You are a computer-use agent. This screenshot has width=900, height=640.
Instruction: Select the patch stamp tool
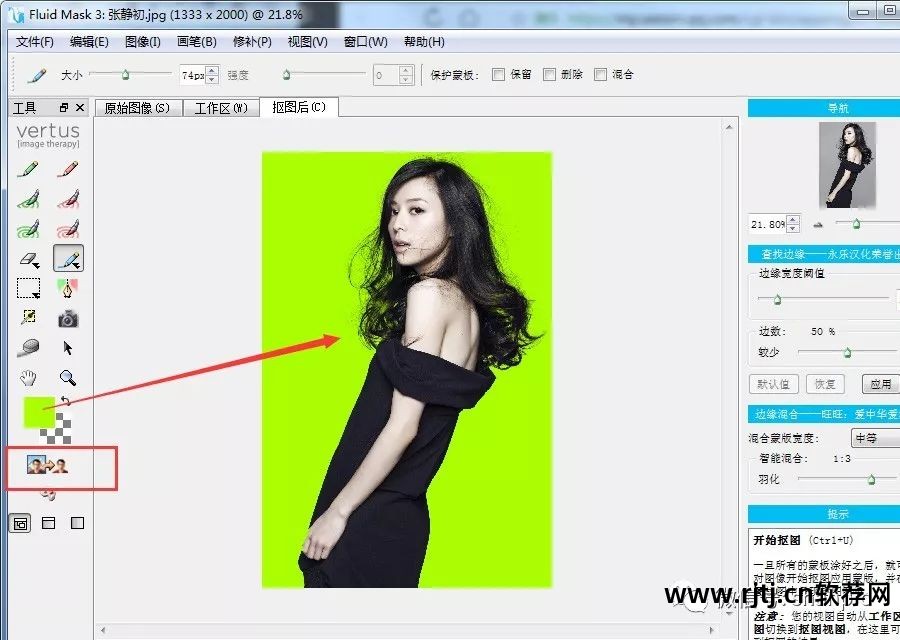[x=28, y=347]
